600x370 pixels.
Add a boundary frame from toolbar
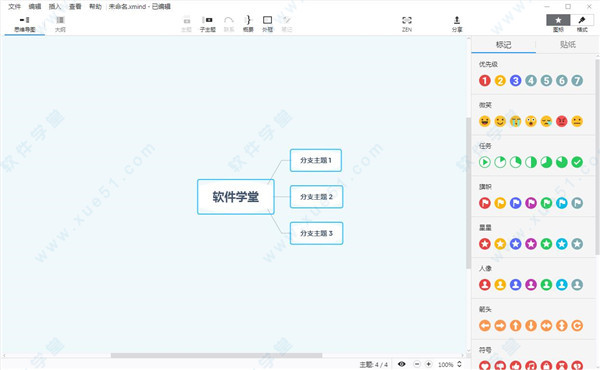coord(267,24)
